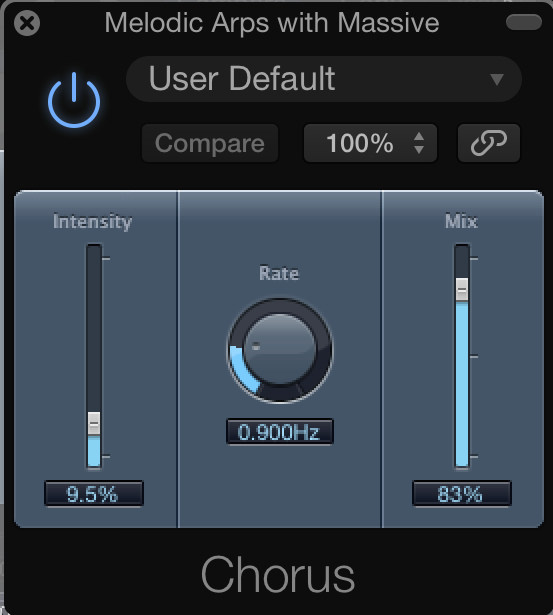Click the view size stepper down arrow
This screenshot has width=553, height=615.
419,150
